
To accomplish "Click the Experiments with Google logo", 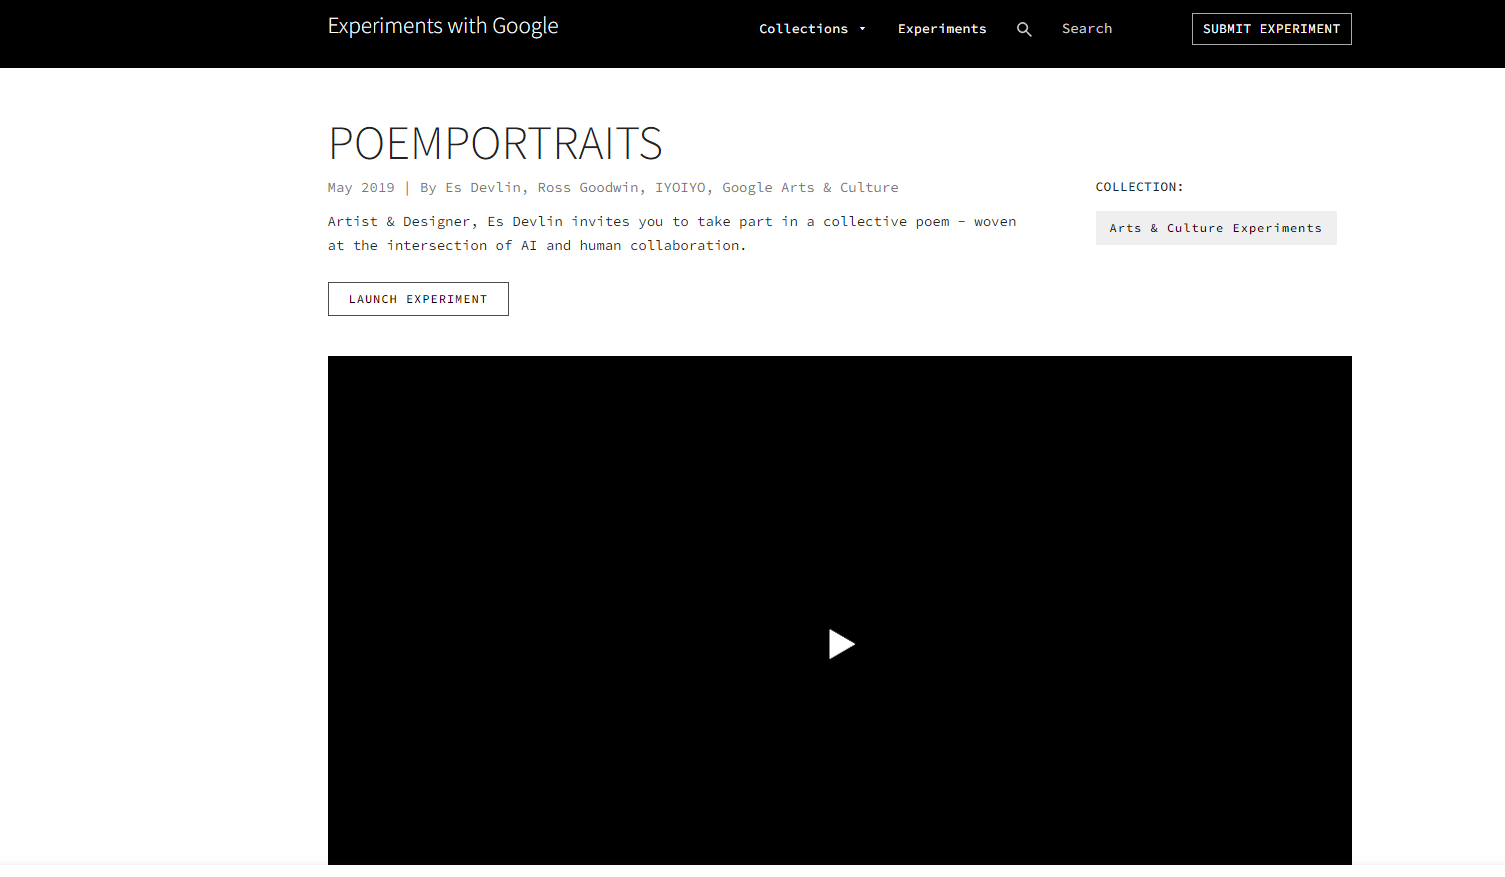I will click(x=443, y=27).
